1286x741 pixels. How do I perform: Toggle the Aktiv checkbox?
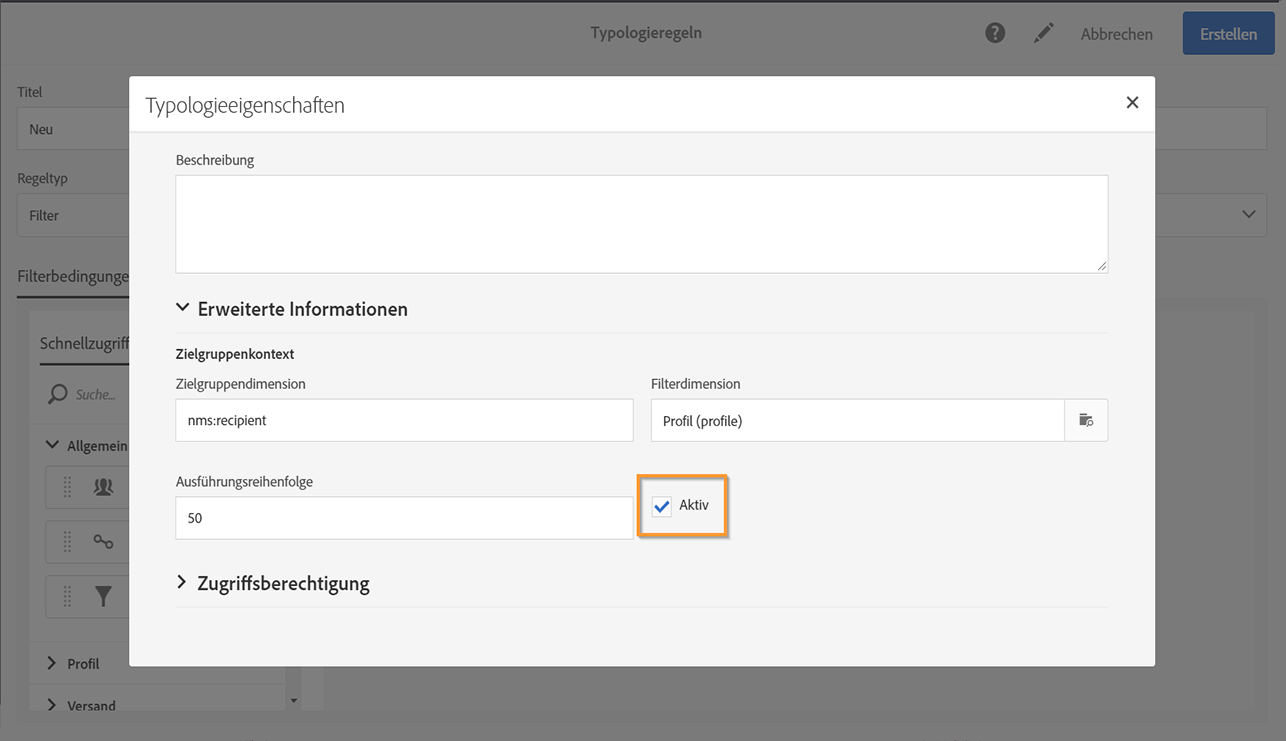click(662, 507)
